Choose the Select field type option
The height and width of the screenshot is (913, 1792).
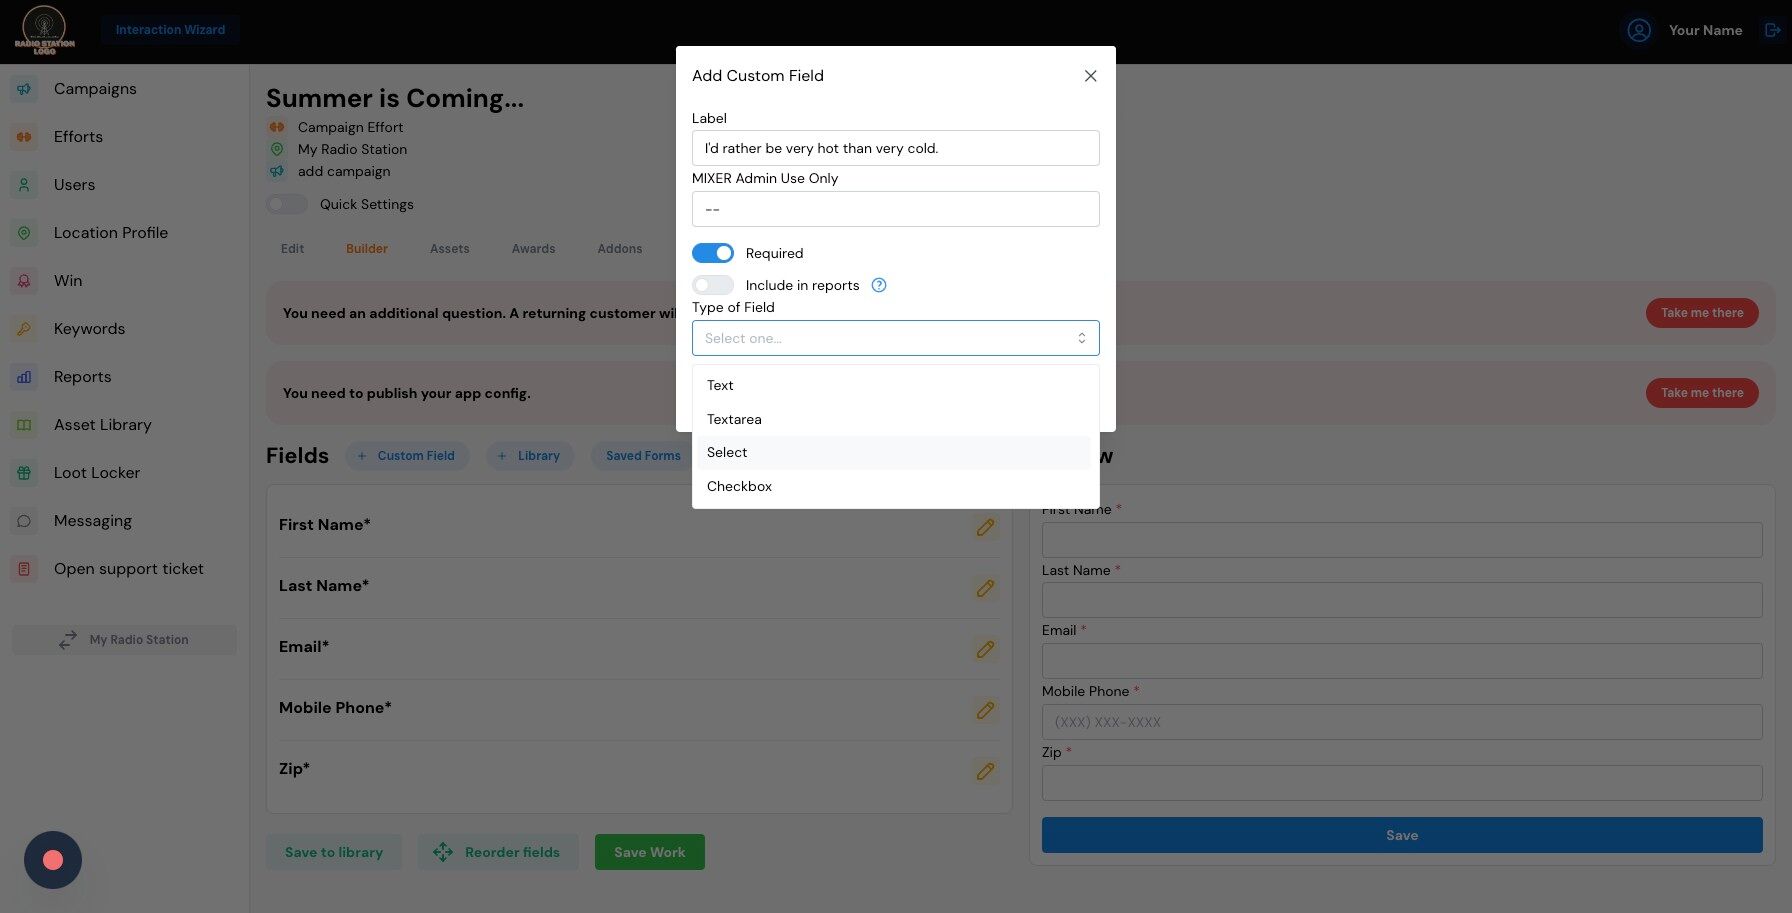point(894,453)
